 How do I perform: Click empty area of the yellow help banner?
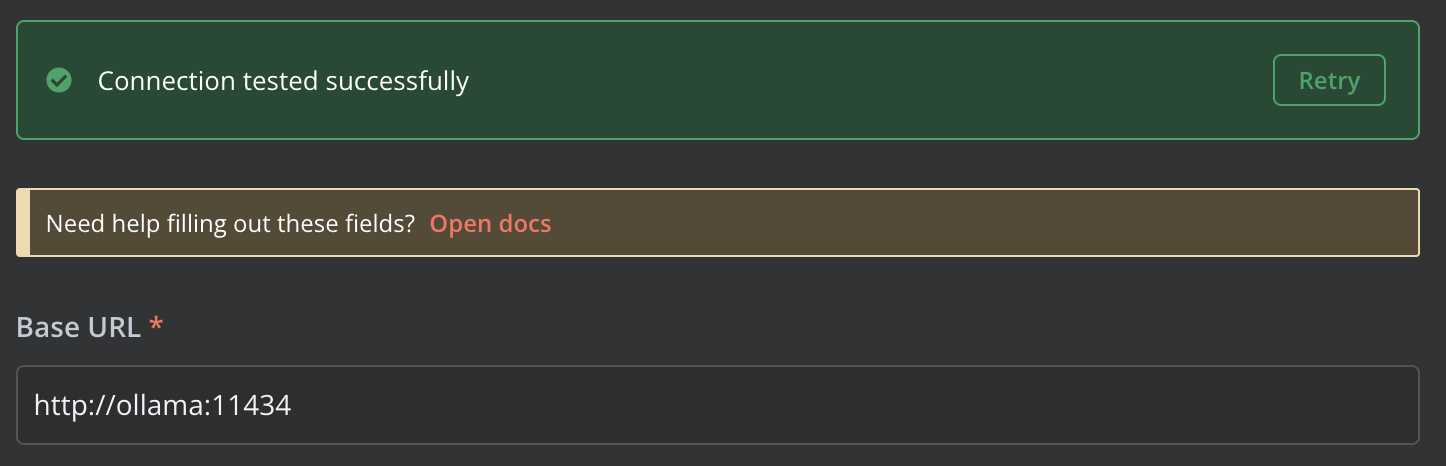click(x=980, y=223)
